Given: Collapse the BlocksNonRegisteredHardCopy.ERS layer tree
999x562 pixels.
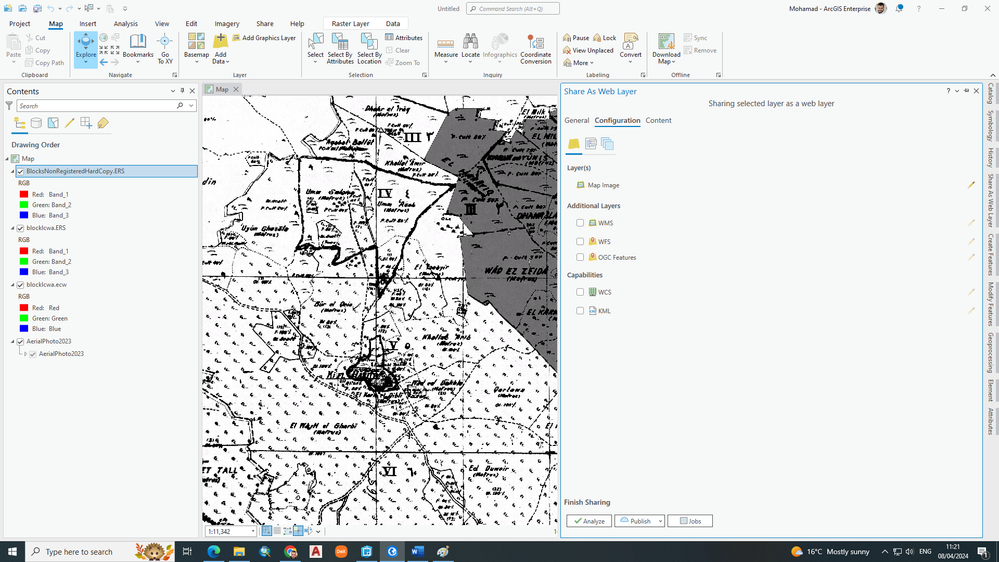Looking at the screenshot, I should coord(13,172).
